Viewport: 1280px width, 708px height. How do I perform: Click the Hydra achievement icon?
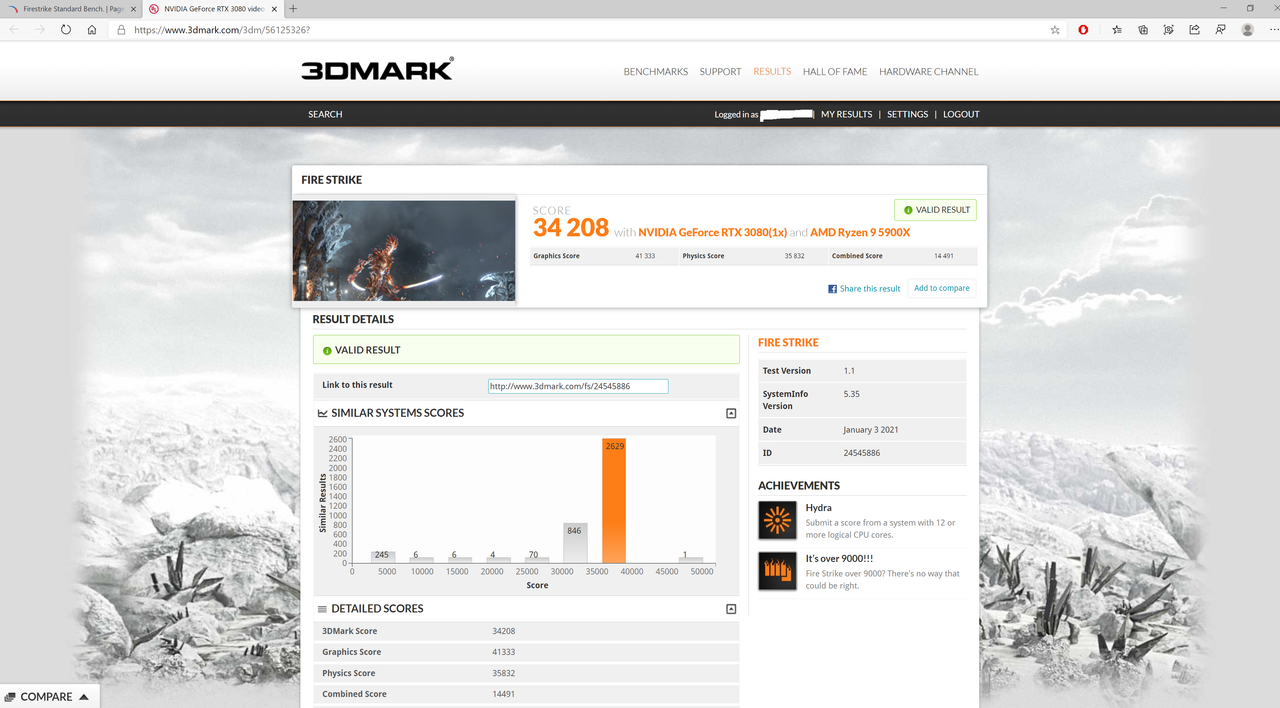[777, 520]
